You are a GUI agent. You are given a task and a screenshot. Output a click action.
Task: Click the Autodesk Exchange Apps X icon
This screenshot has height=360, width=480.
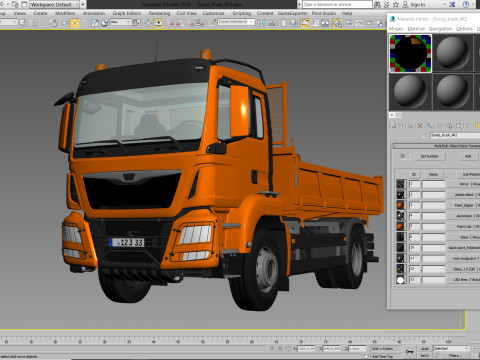pyautogui.click(x=452, y=4)
